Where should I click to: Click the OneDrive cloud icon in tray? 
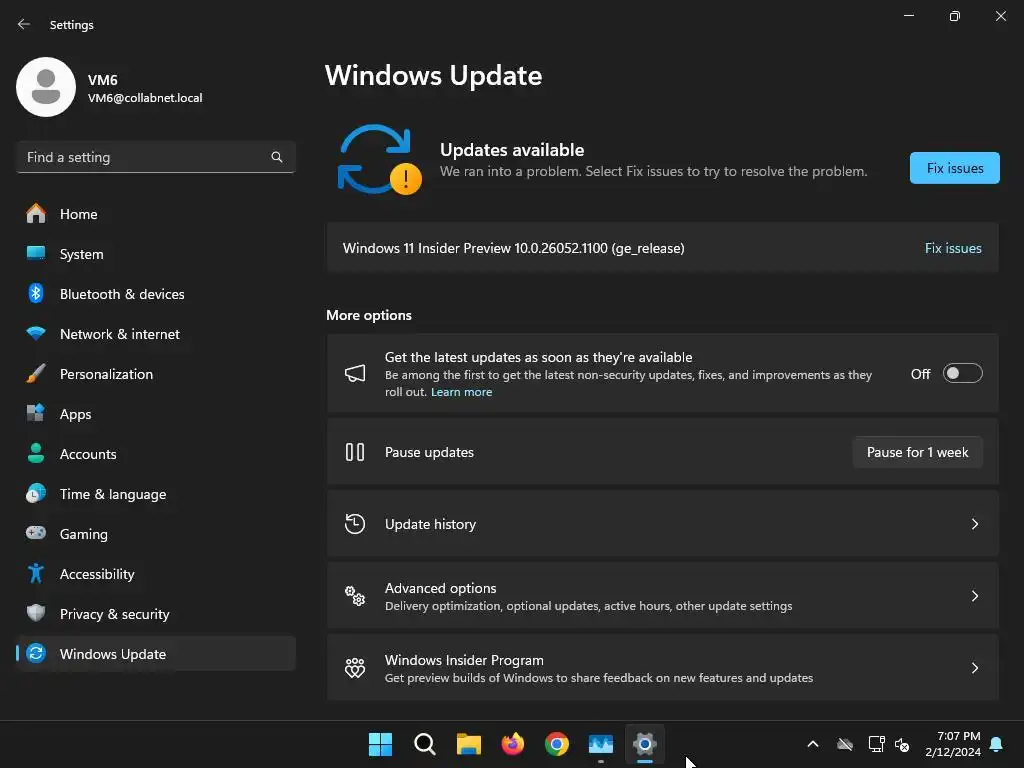845,744
